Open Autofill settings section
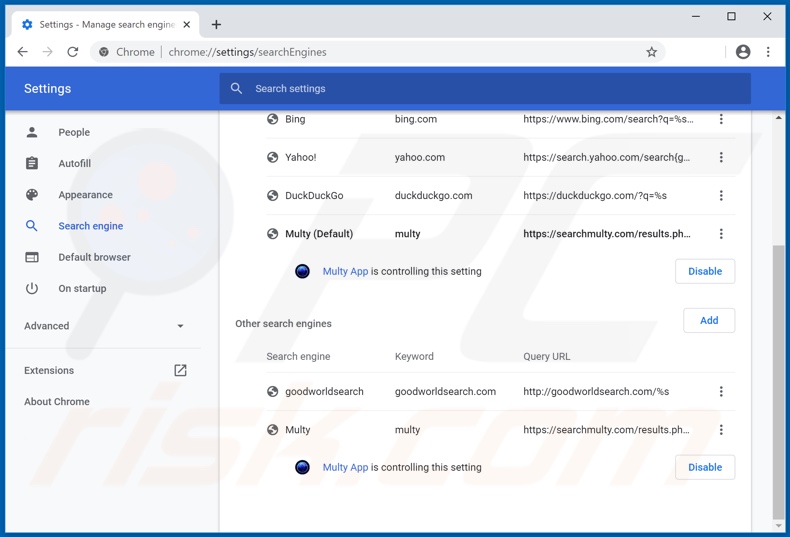The width and height of the screenshot is (790, 537). (75, 164)
